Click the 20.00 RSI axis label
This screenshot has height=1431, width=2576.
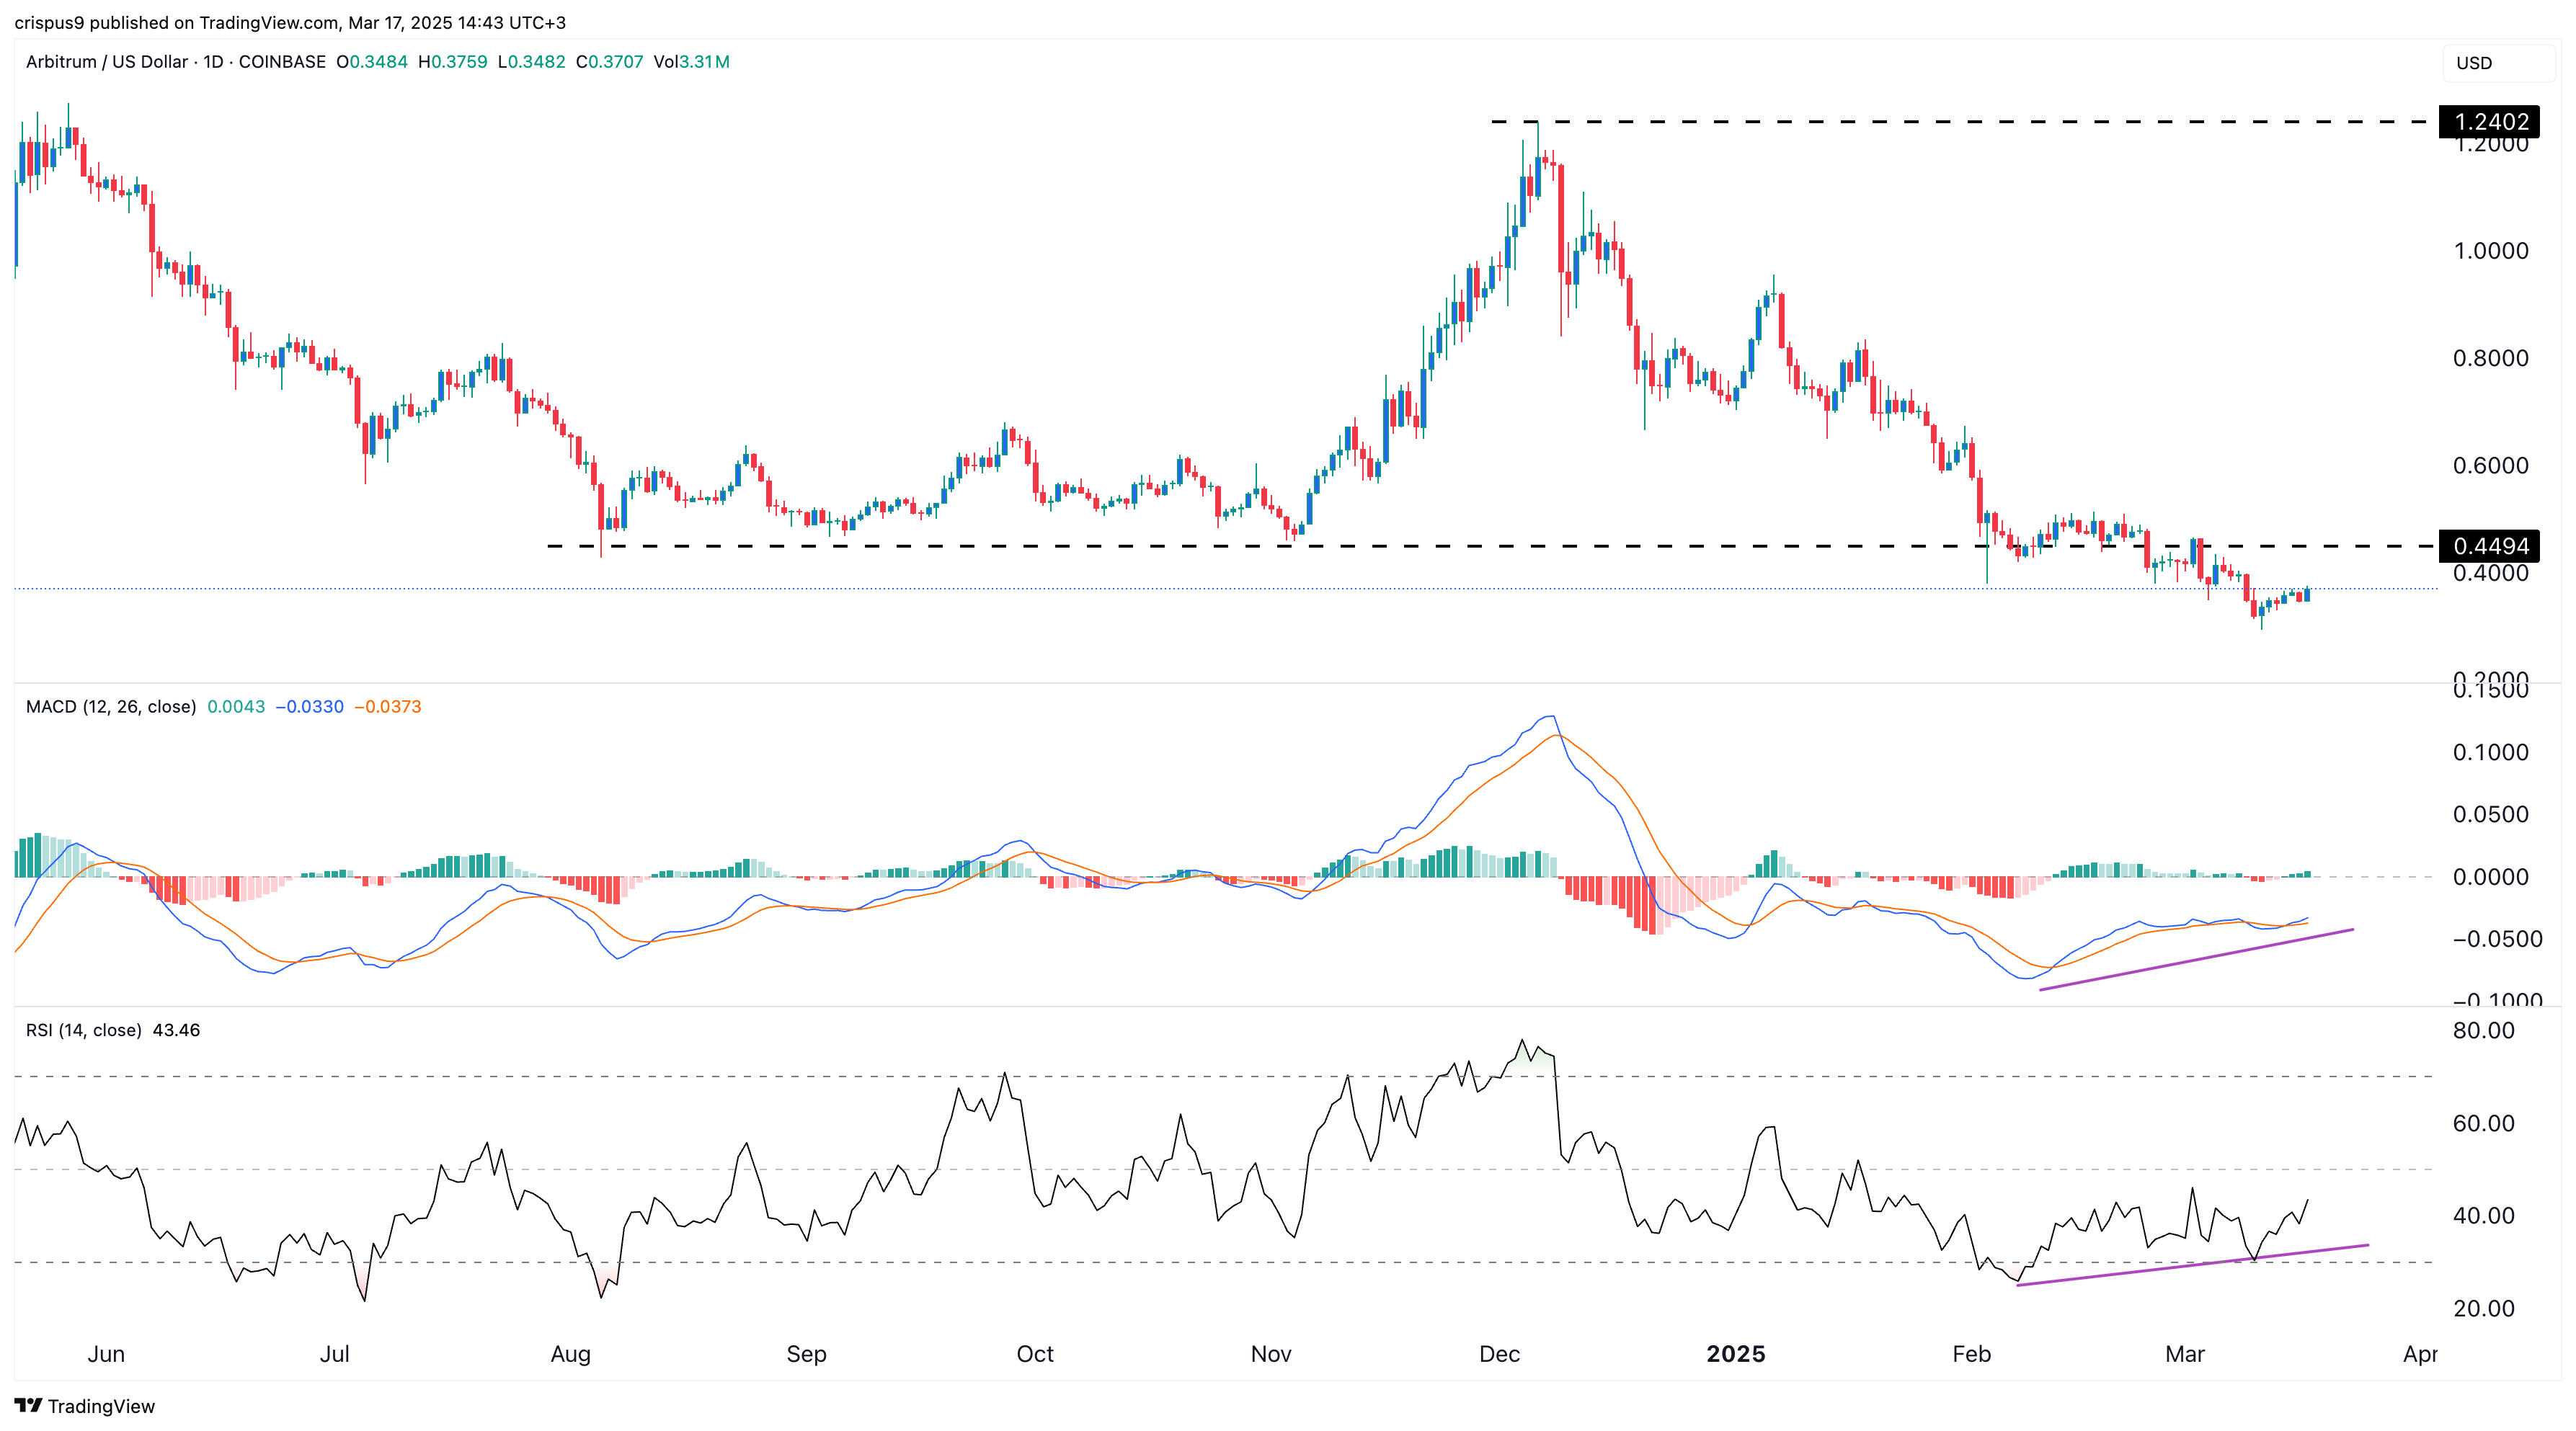tap(2484, 1308)
